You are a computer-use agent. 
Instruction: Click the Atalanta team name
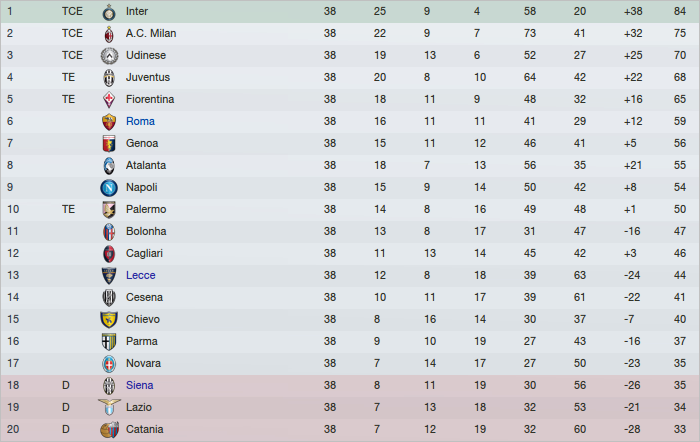[x=146, y=165]
